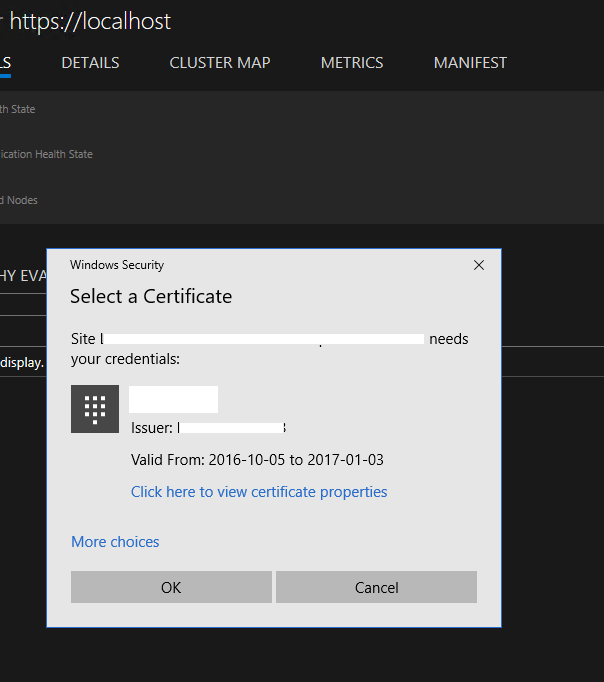Click here to view certificate properties
Screen dimensions: 604x682
pyautogui.click(x=259, y=492)
